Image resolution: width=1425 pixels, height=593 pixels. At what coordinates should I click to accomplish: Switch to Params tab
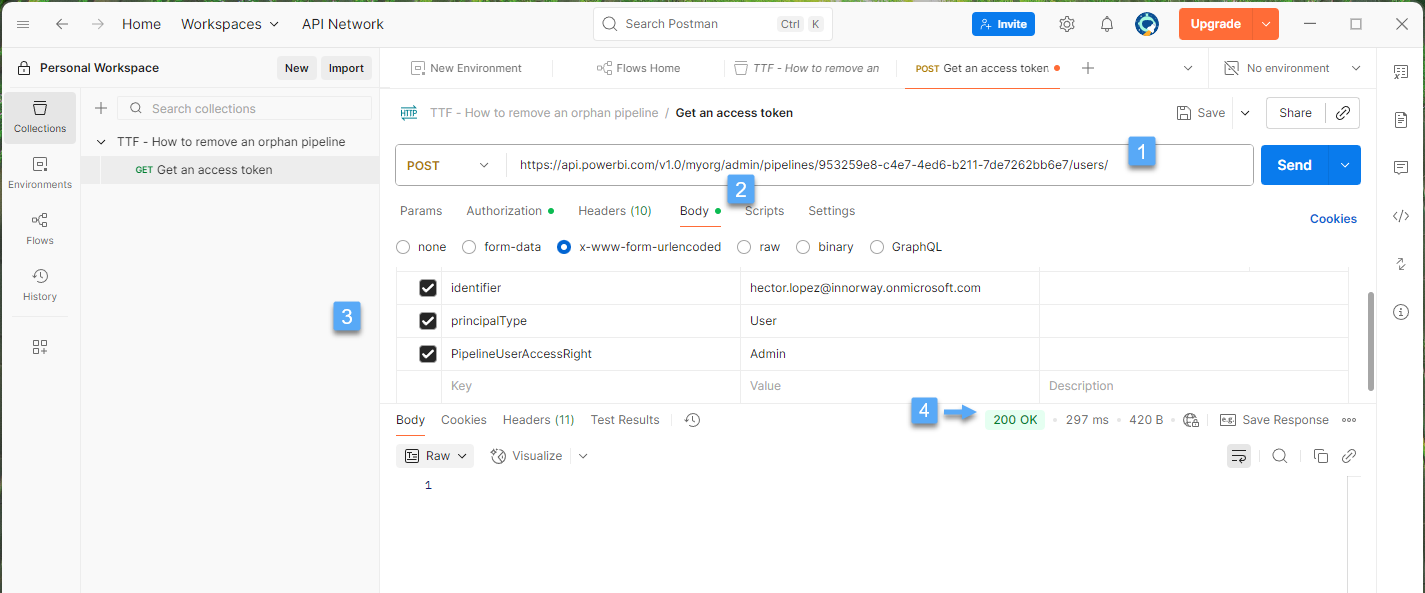pos(421,211)
